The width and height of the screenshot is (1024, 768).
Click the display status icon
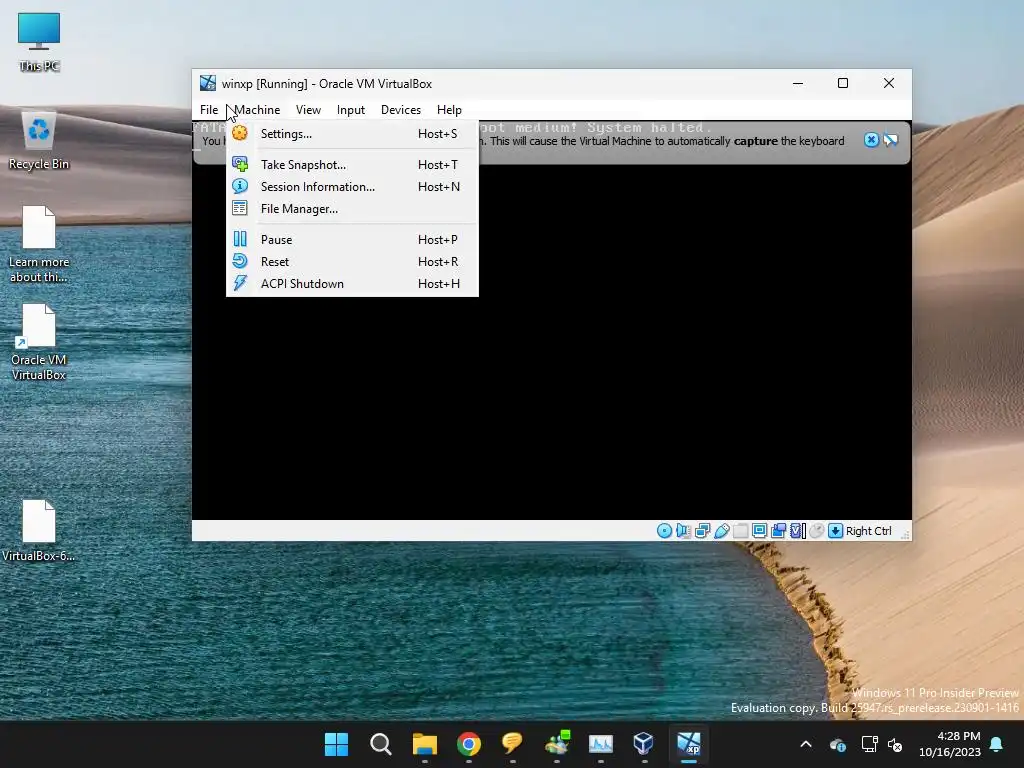[760, 531]
